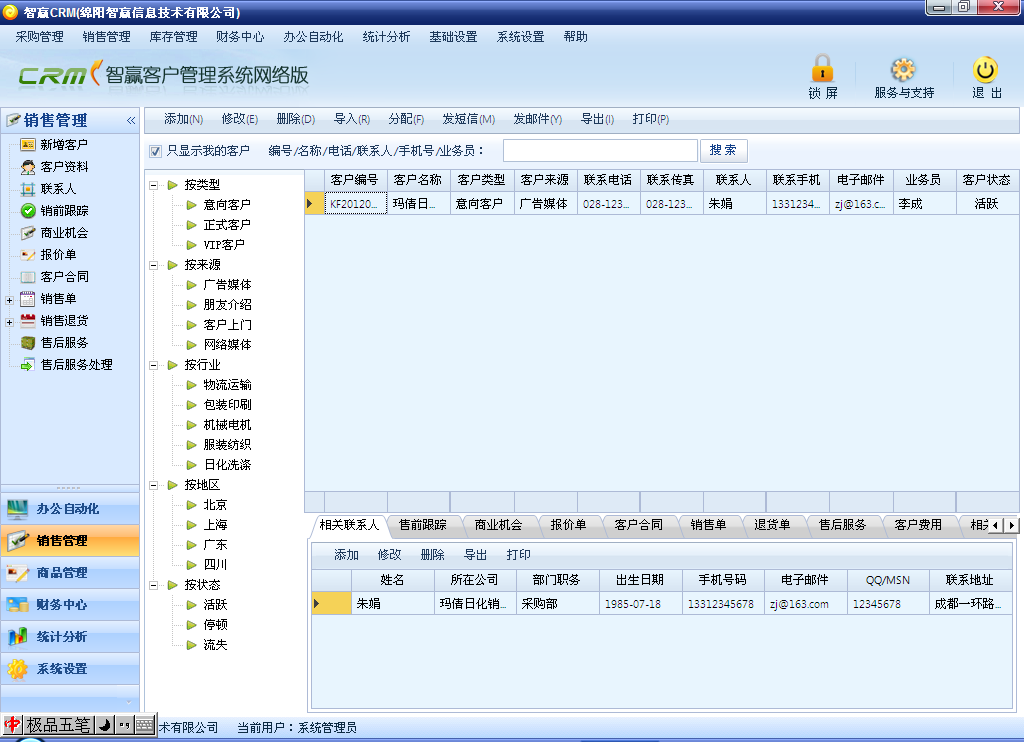Switch to 统计分析 module panel

coord(70,637)
